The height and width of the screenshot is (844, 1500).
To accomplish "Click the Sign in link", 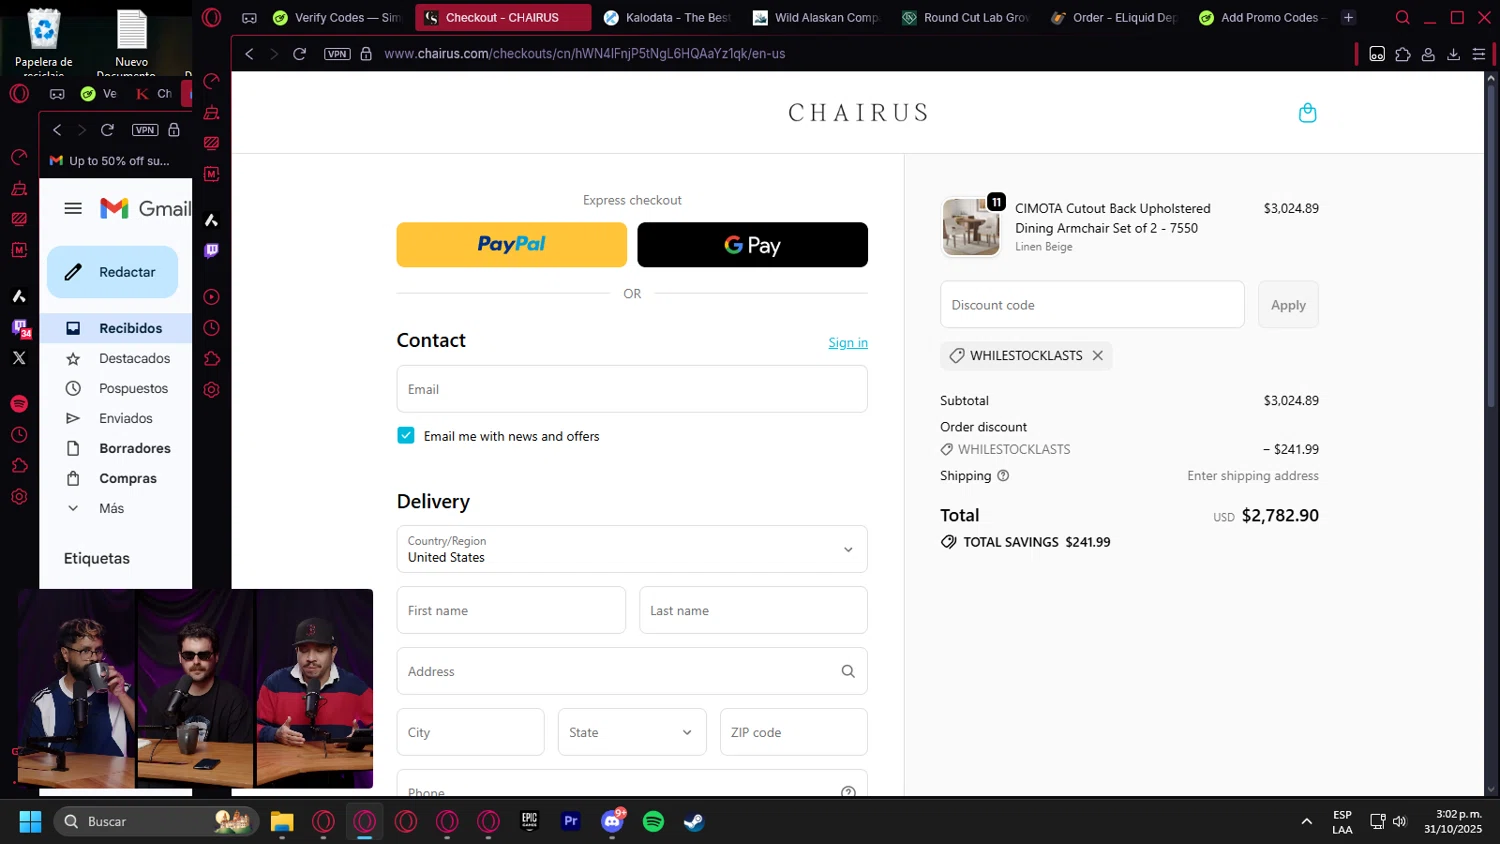I will point(848,343).
